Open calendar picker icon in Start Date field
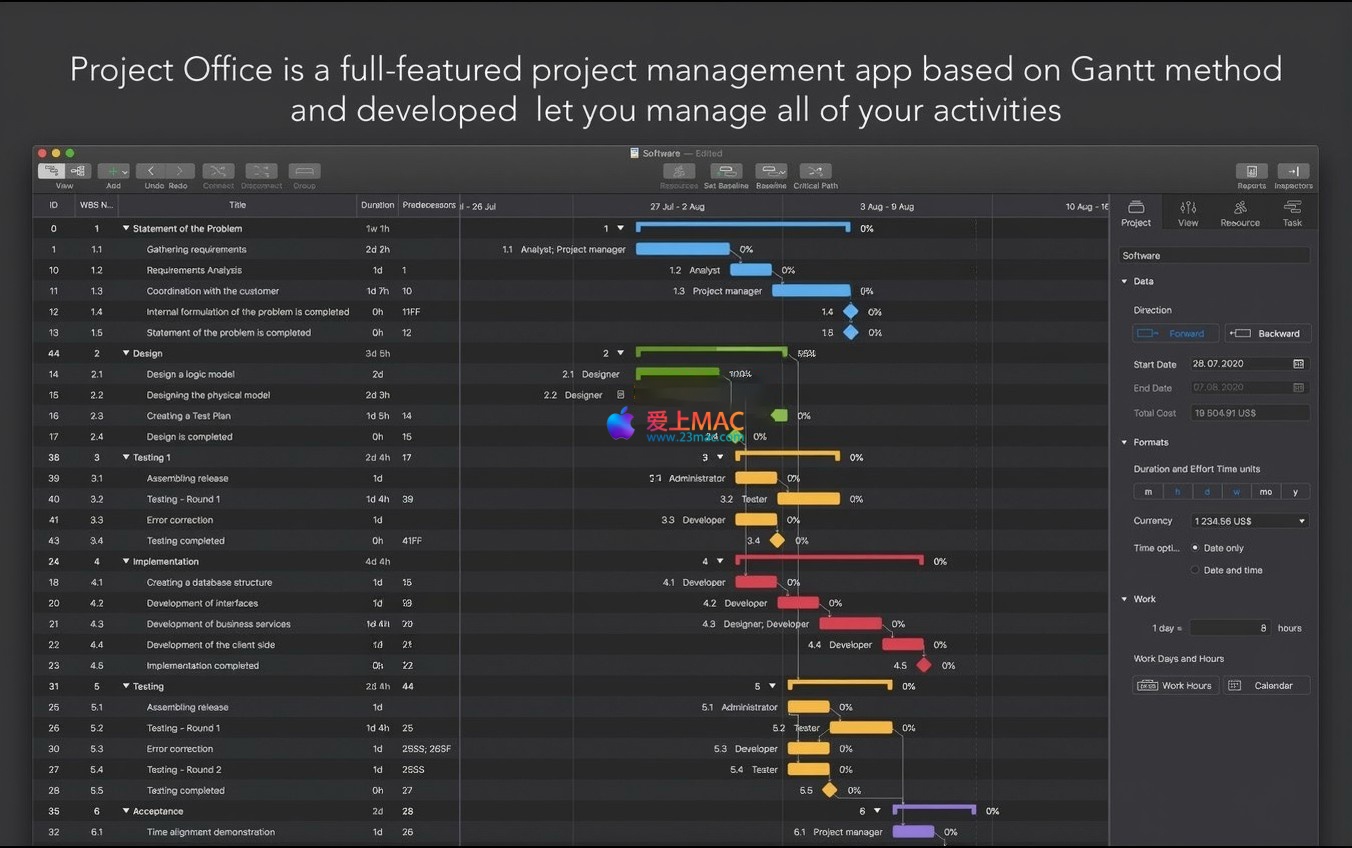Image resolution: width=1352 pixels, height=848 pixels. (x=1298, y=364)
